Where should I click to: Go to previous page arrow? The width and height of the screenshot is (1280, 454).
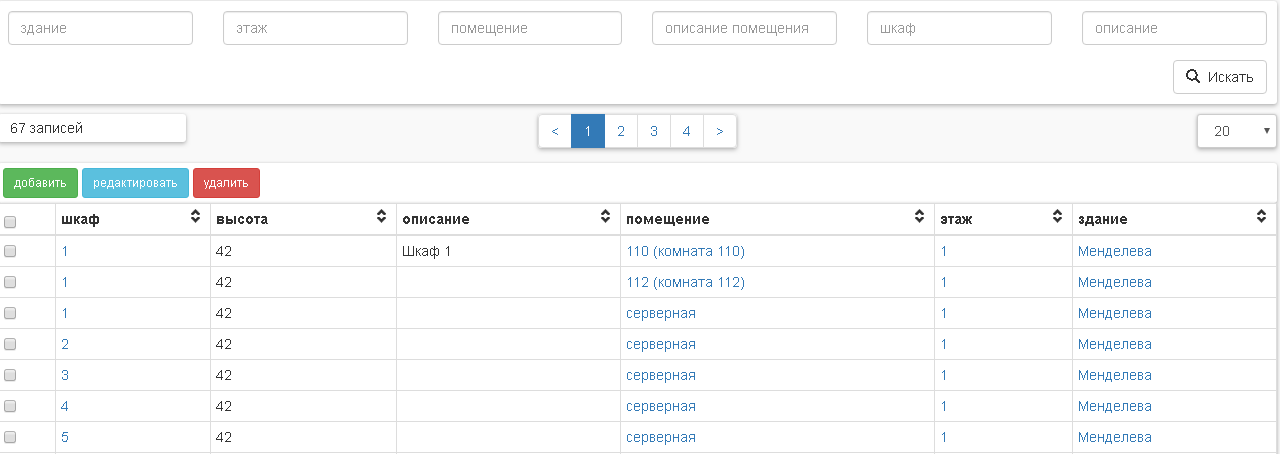(555, 131)
